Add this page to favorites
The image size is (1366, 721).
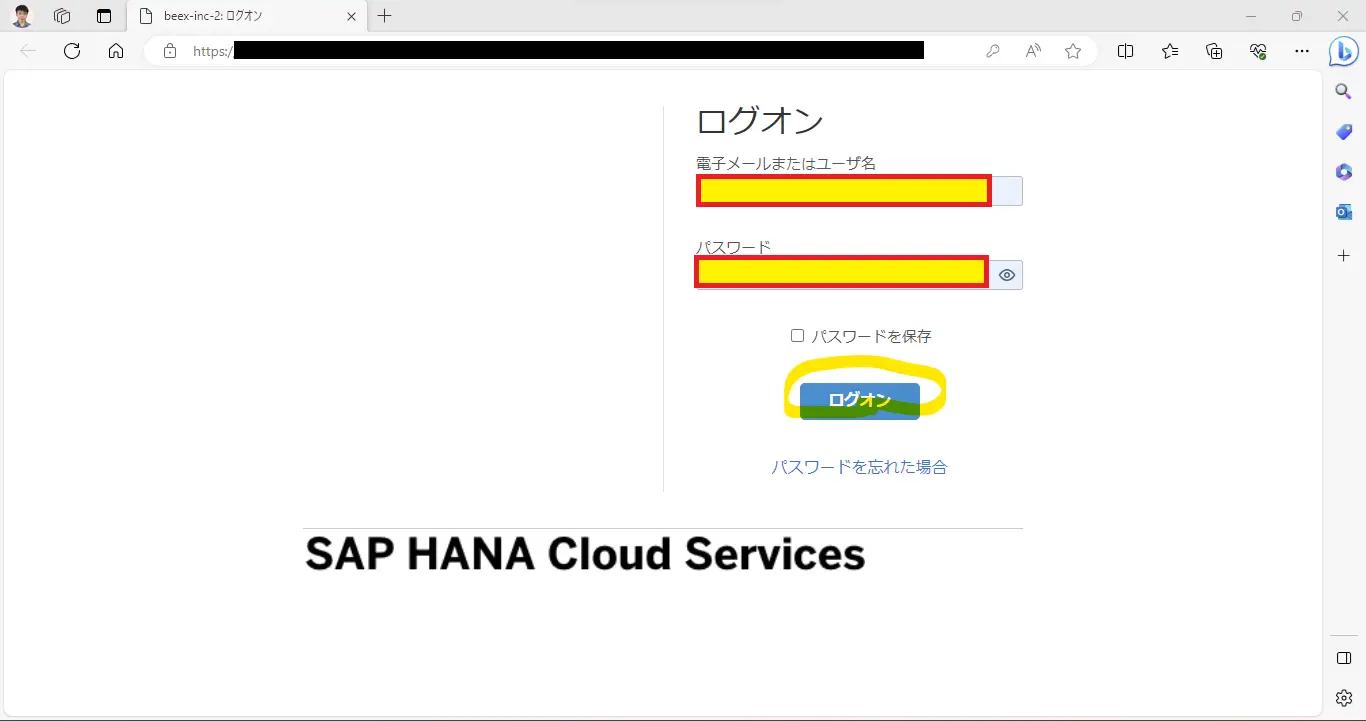click(x=1073, y=51)
